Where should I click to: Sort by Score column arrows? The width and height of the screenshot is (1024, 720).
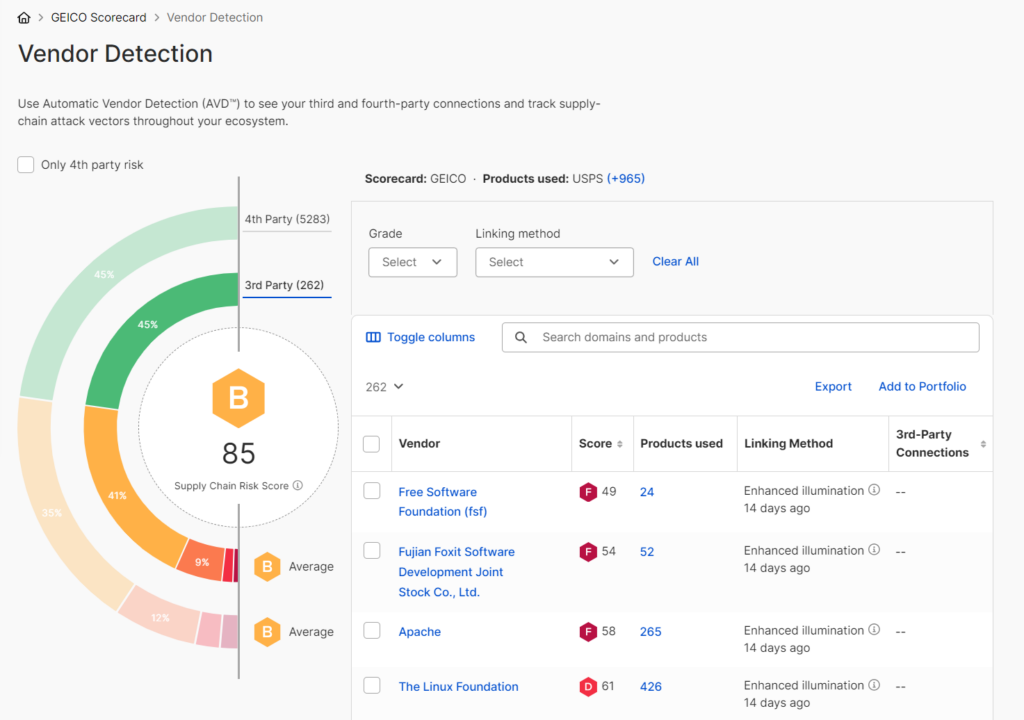(x=620, y=444)
